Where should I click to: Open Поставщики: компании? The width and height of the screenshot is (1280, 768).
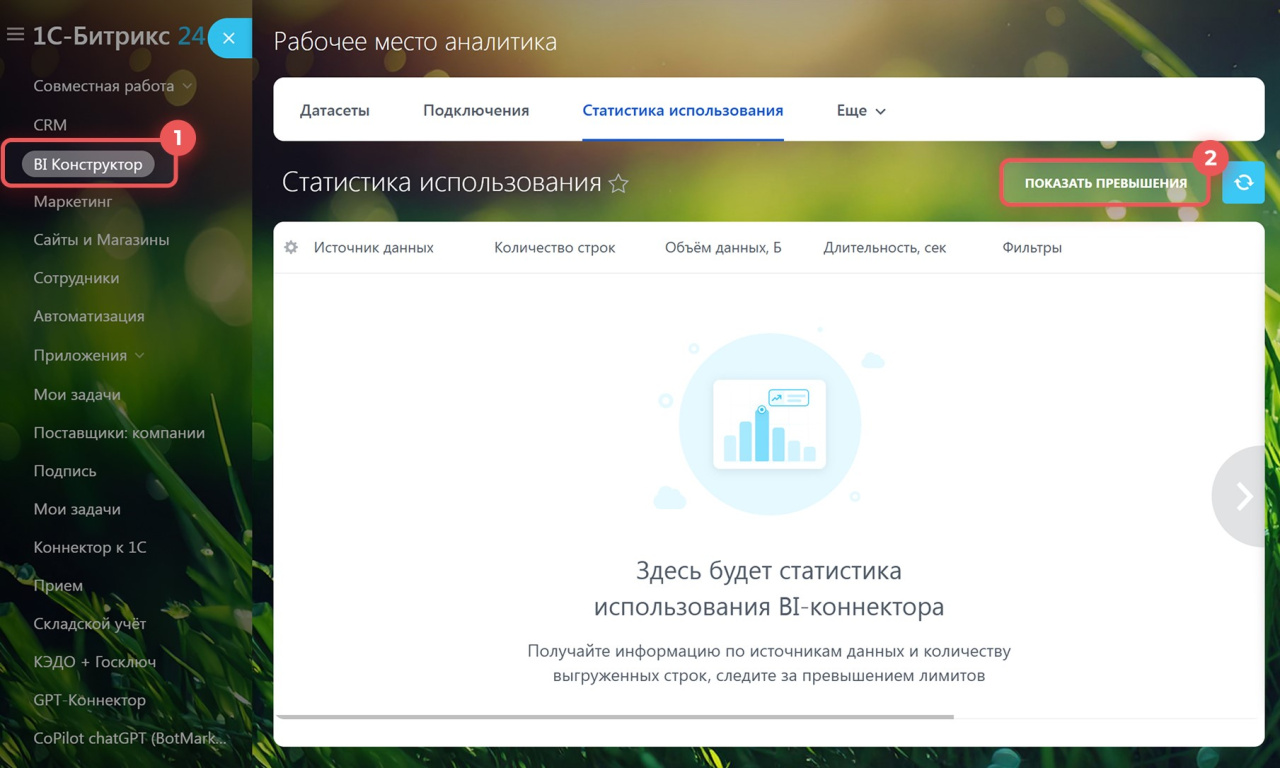click(119, 433)
